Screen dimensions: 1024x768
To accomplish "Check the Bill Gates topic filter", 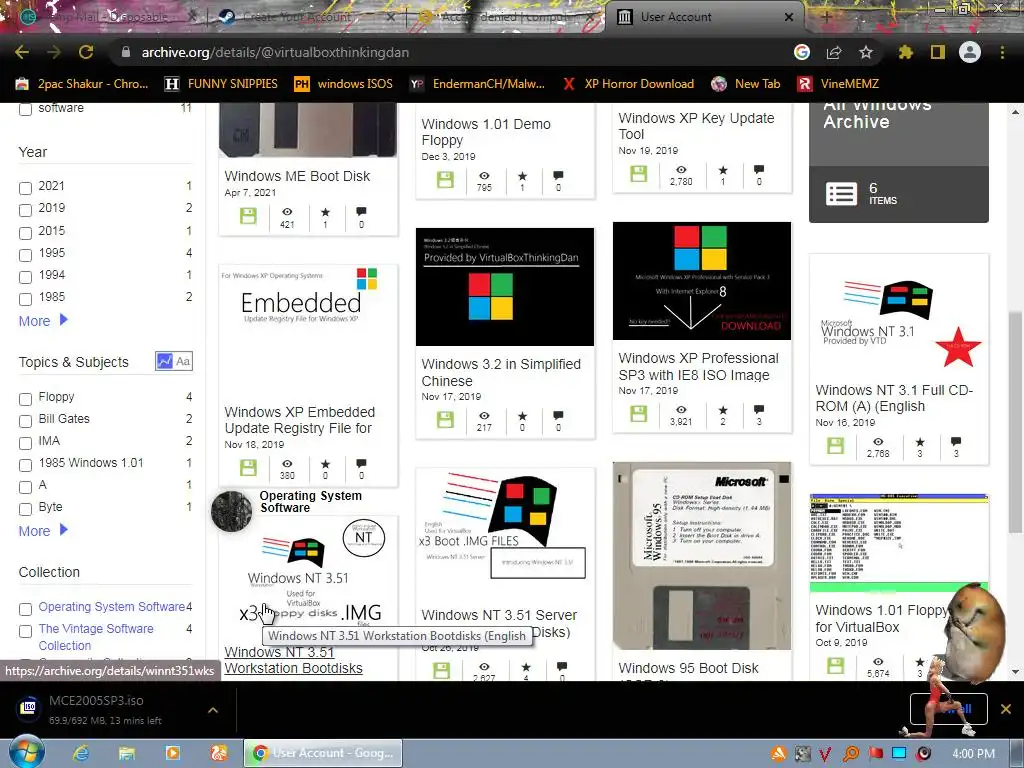I will point(25,421).
